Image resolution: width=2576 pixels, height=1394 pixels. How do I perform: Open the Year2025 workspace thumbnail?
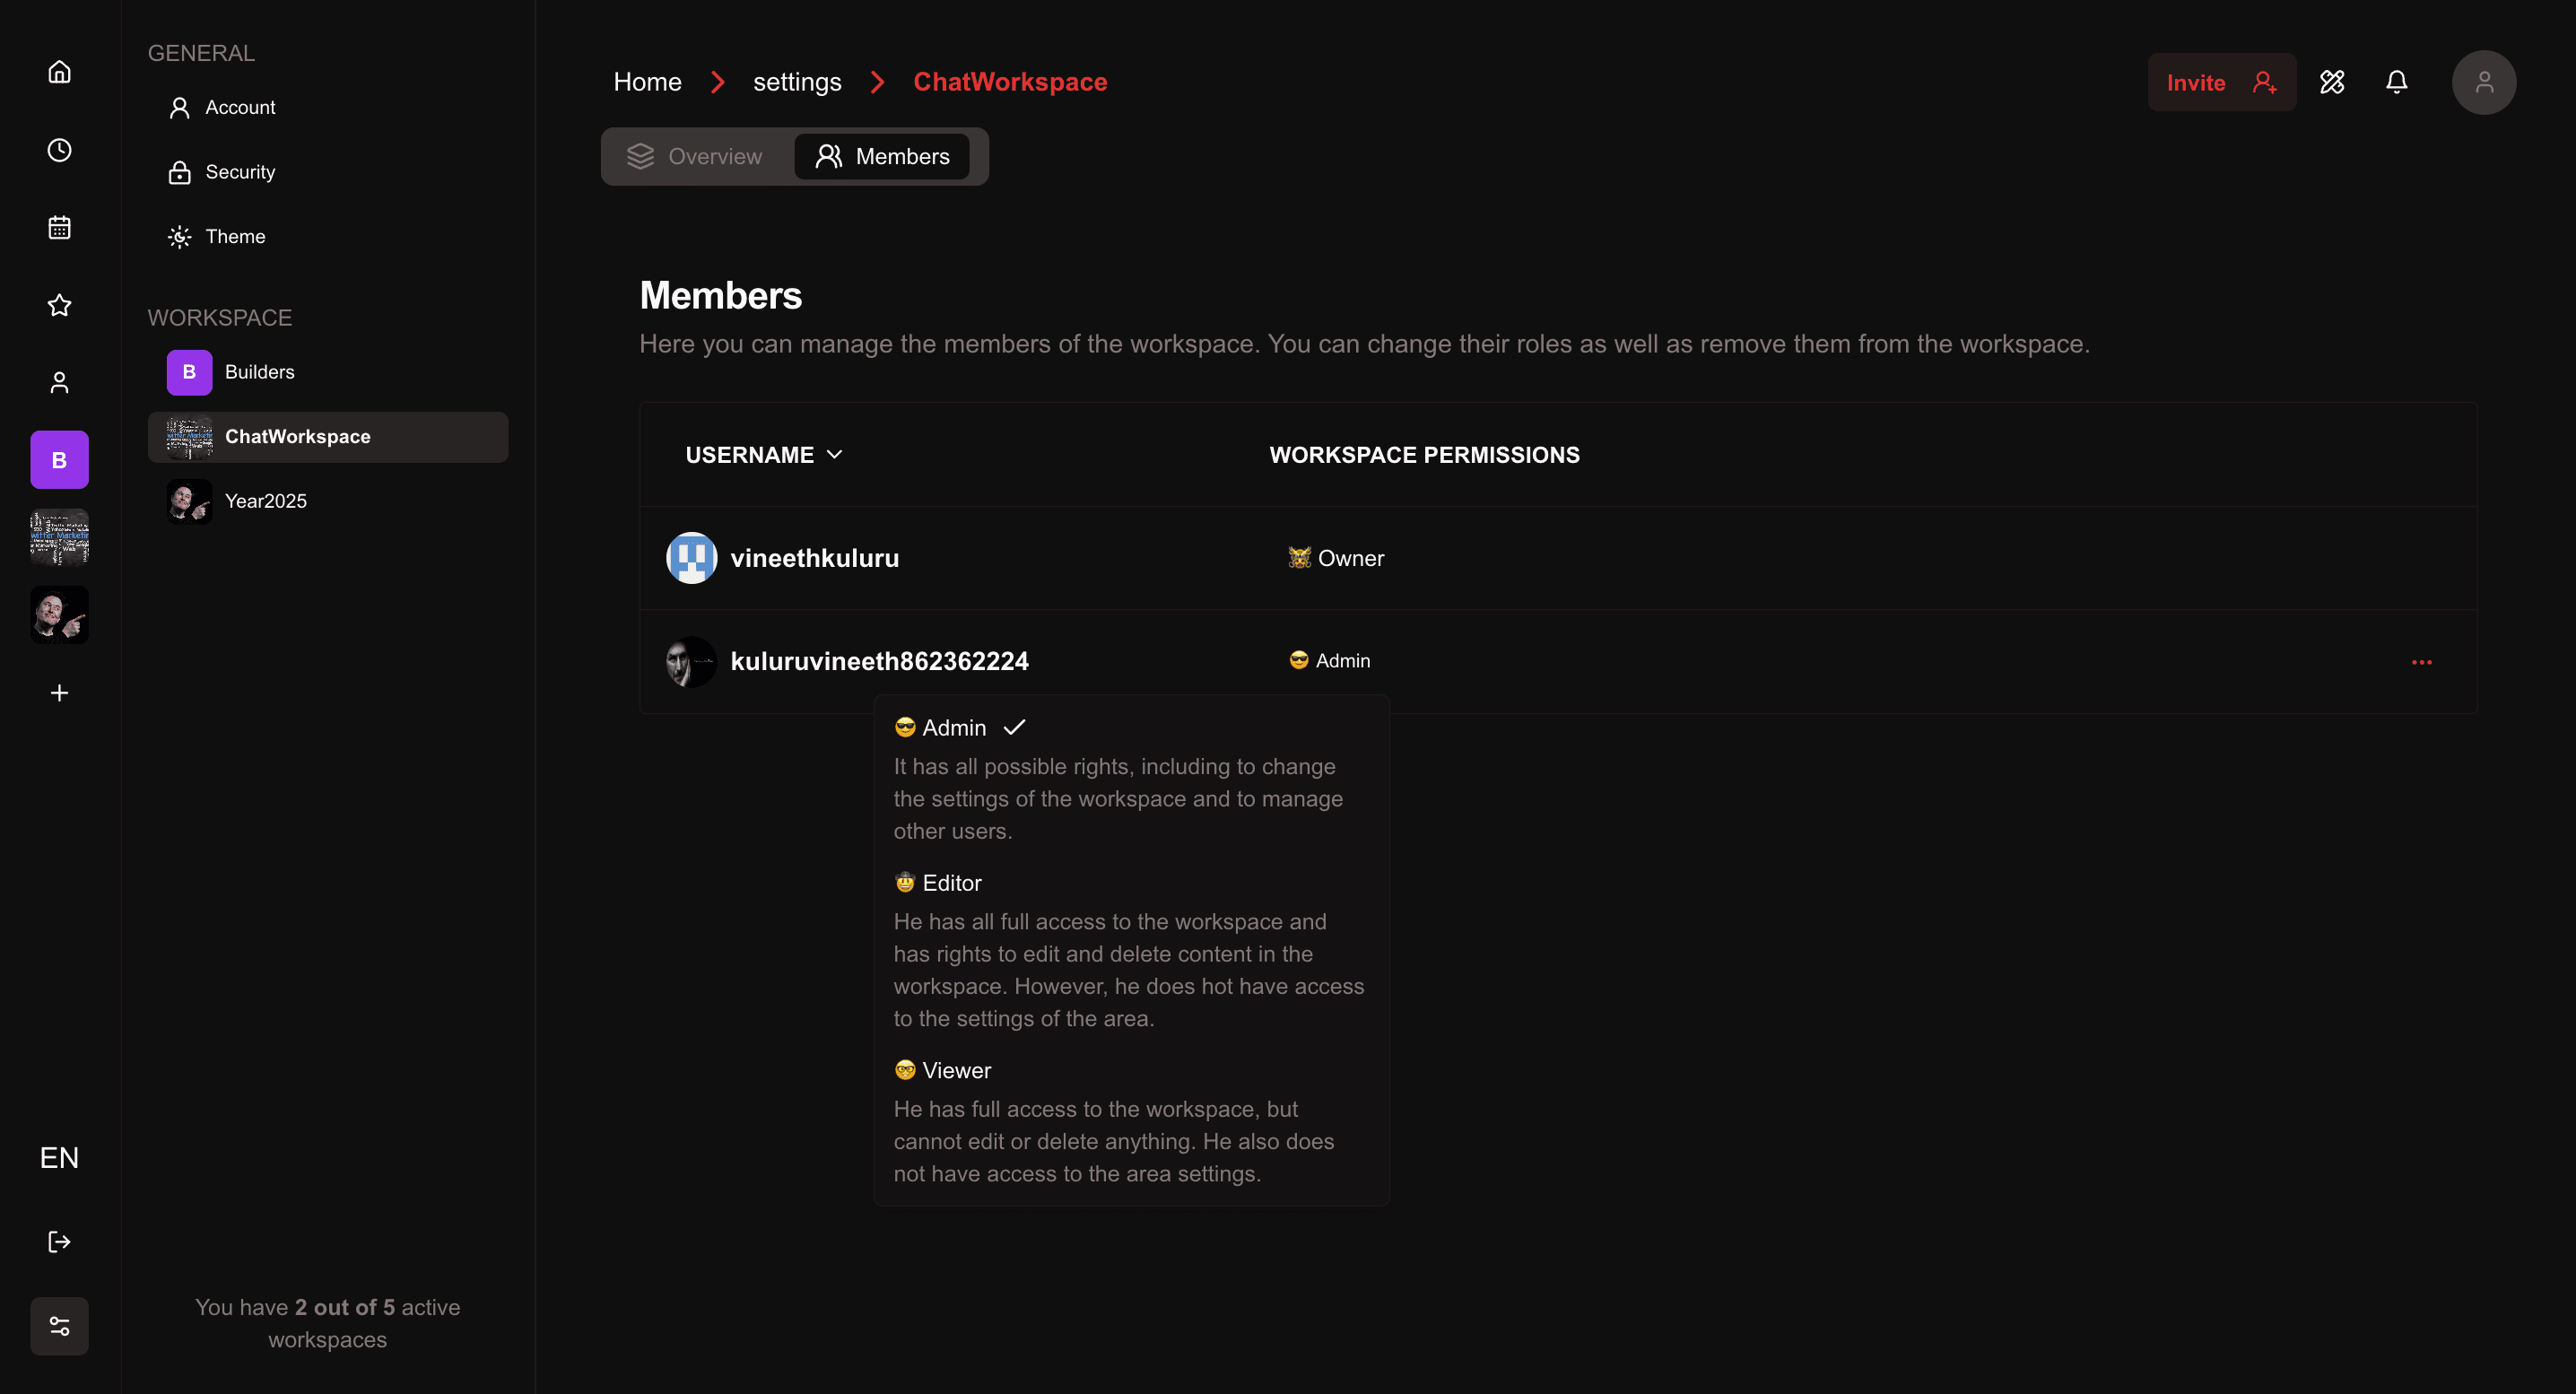click(x=189, y=501)
